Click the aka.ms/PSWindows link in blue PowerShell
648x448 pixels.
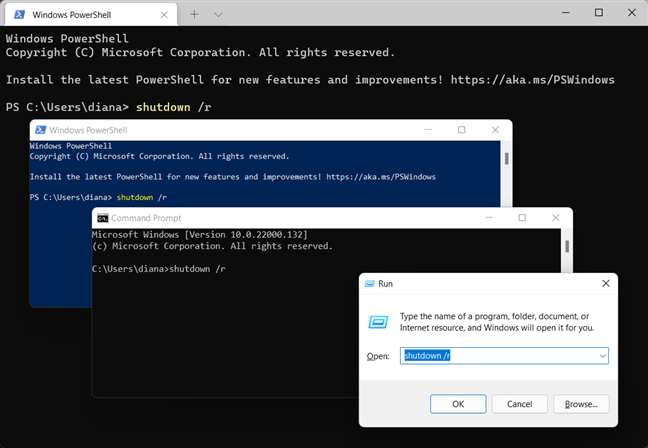pyautogui.click(x=381, y=177)
